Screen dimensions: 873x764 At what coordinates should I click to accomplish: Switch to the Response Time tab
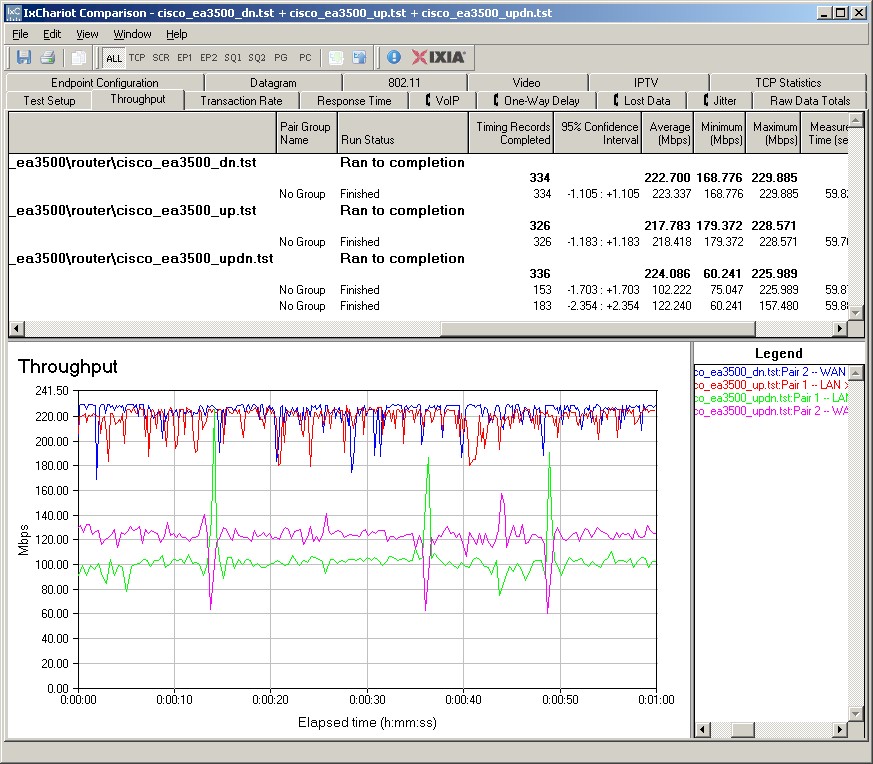click(x=354, y=101)
